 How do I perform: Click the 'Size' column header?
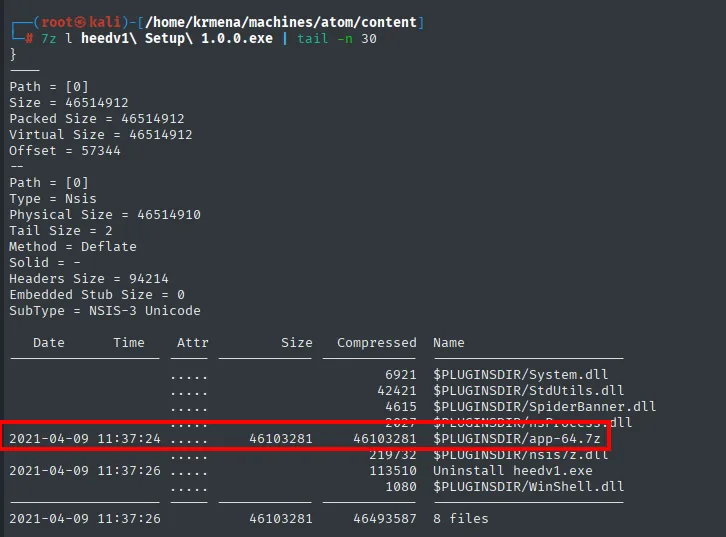click(x=297, y=343)
